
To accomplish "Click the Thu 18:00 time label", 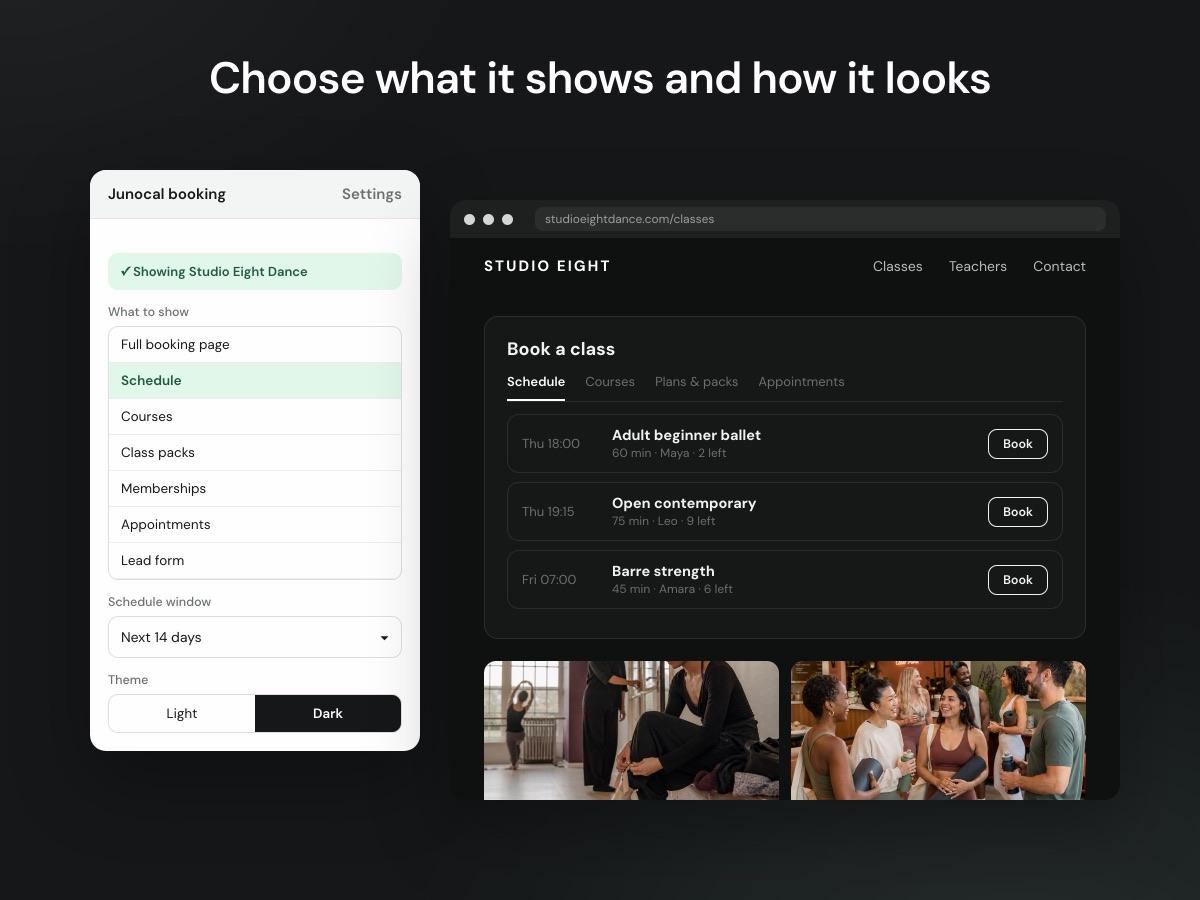I will coord(551,444).
